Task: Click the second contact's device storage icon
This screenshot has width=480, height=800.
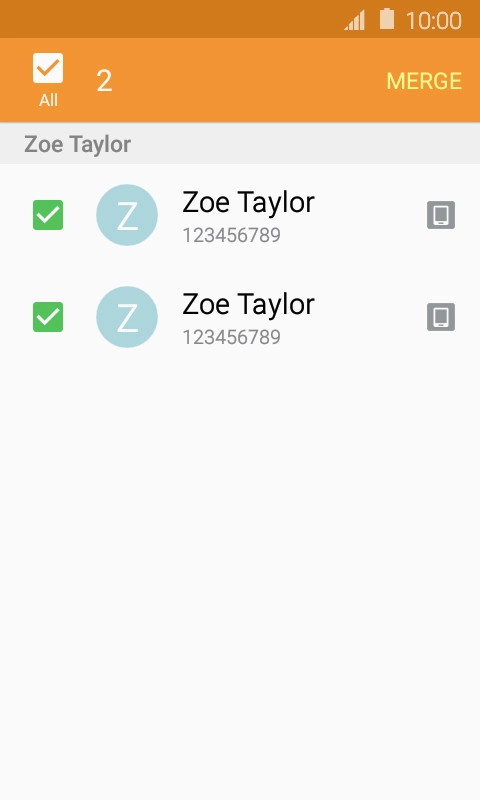Action: coord(441,317)
